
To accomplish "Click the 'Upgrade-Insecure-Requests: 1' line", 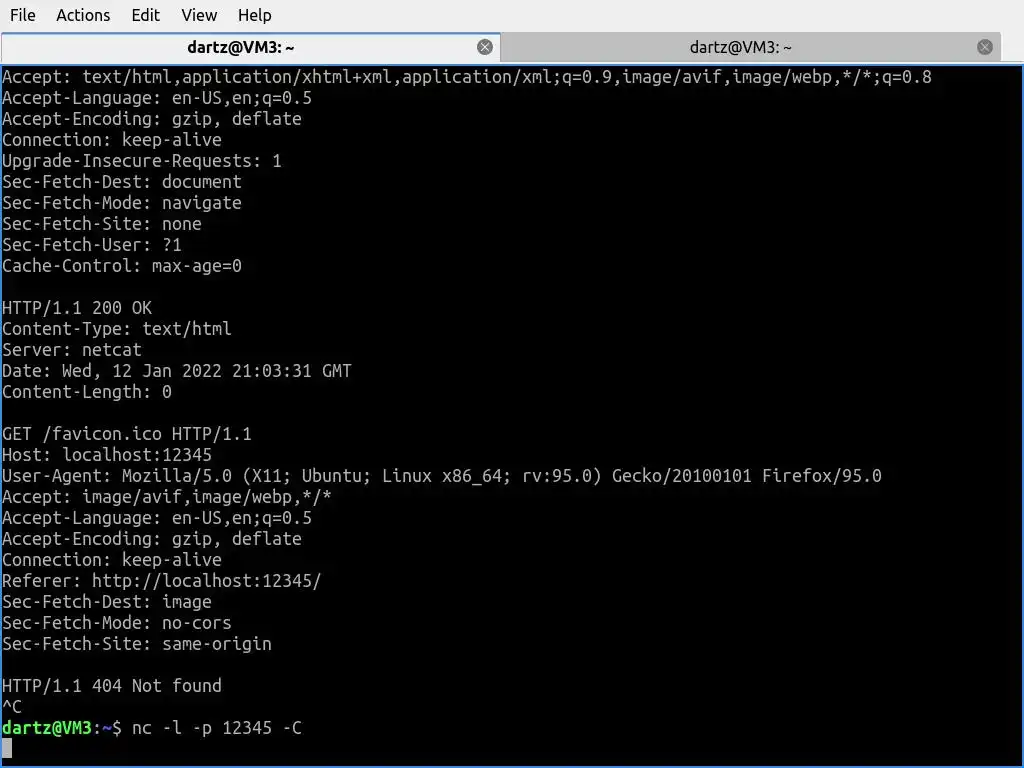I will point(142,161).
